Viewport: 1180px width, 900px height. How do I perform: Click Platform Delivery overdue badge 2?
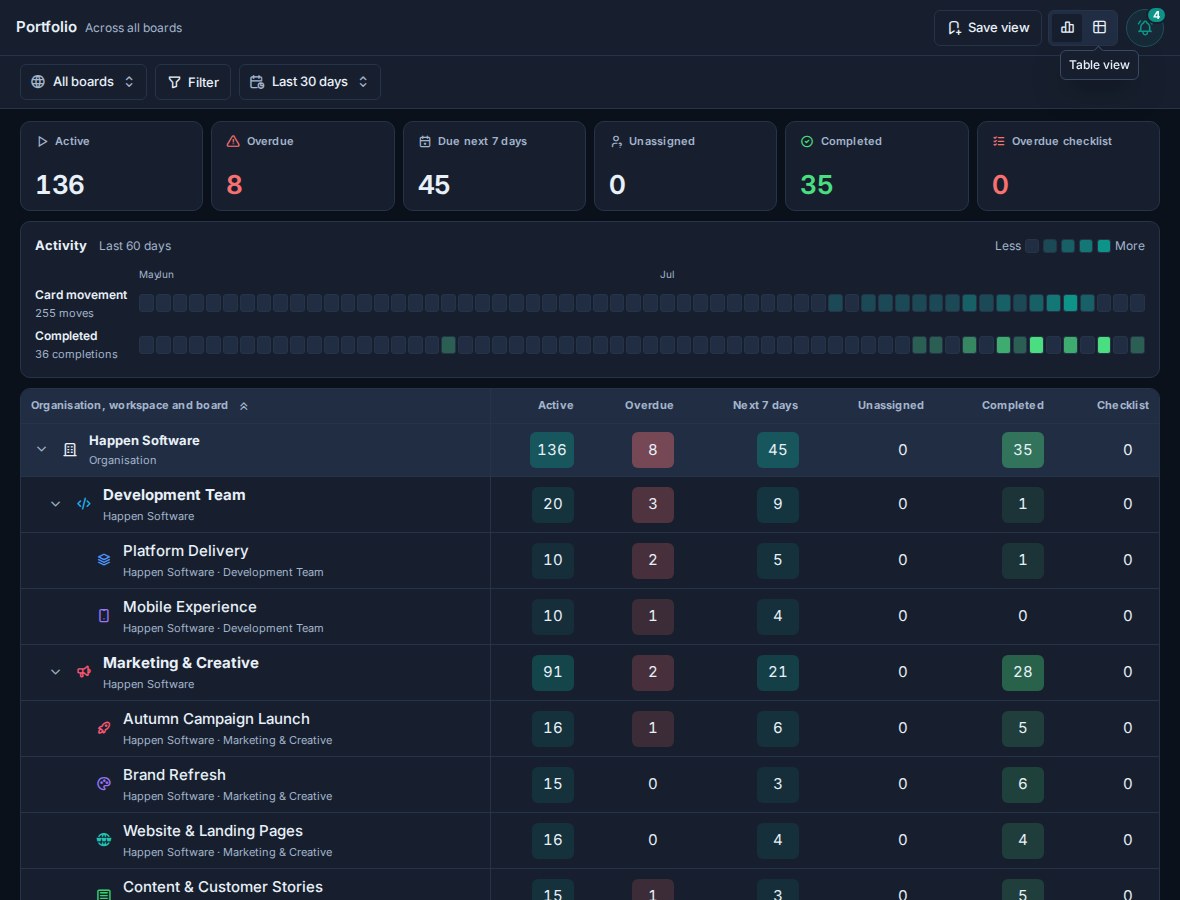pos(652,560)
